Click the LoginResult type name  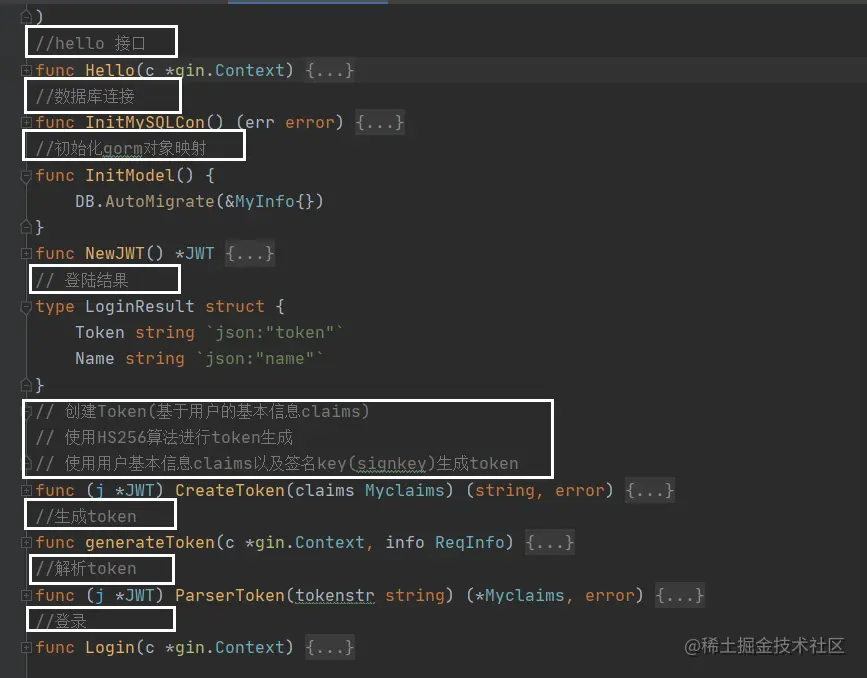click(x=140, y=306)
